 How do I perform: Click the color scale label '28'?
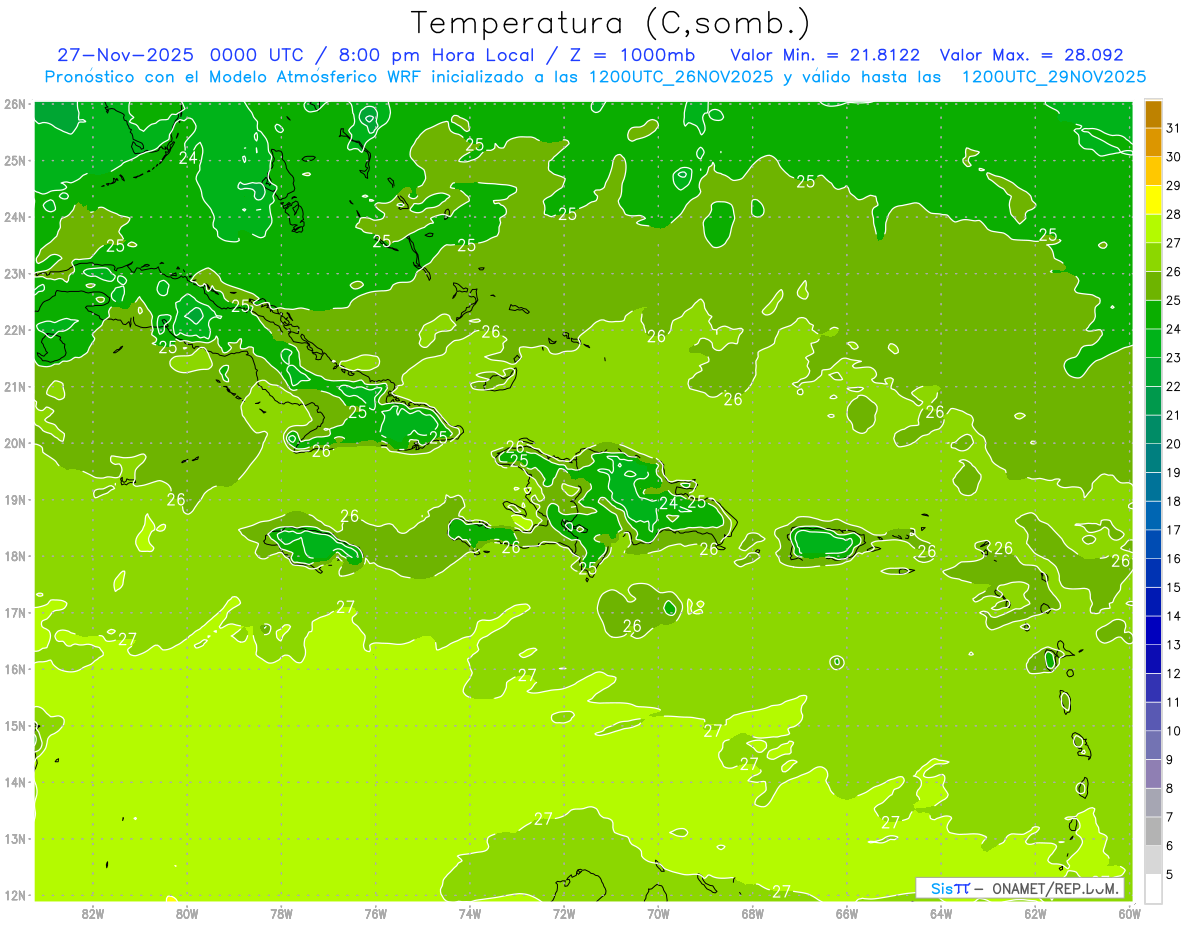[x=1173, y=214]
